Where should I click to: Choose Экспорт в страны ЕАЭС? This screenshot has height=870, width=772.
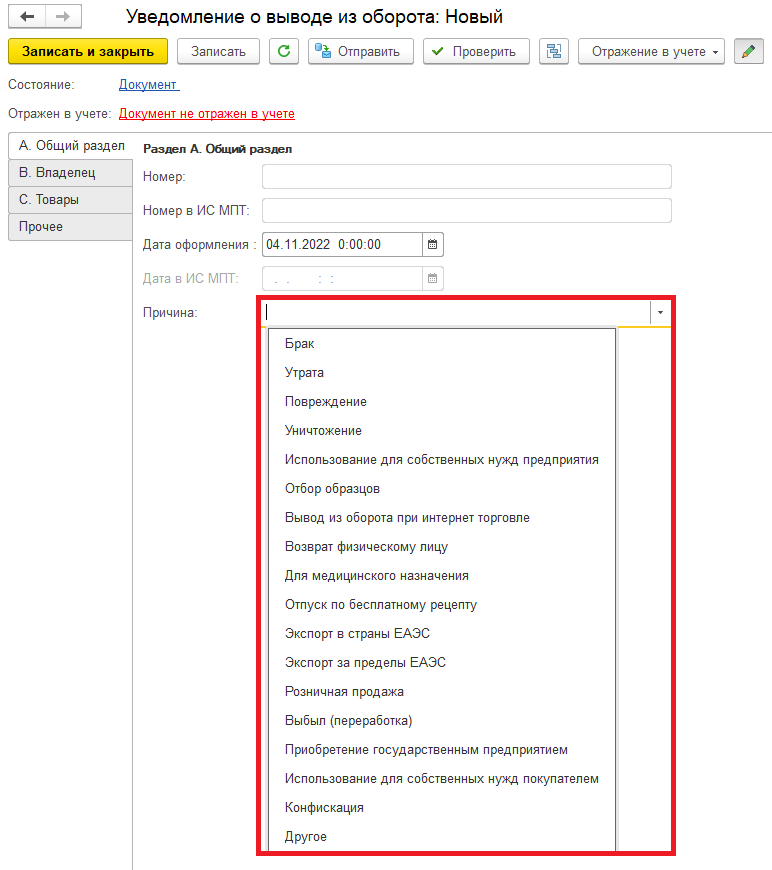(442, 634)
